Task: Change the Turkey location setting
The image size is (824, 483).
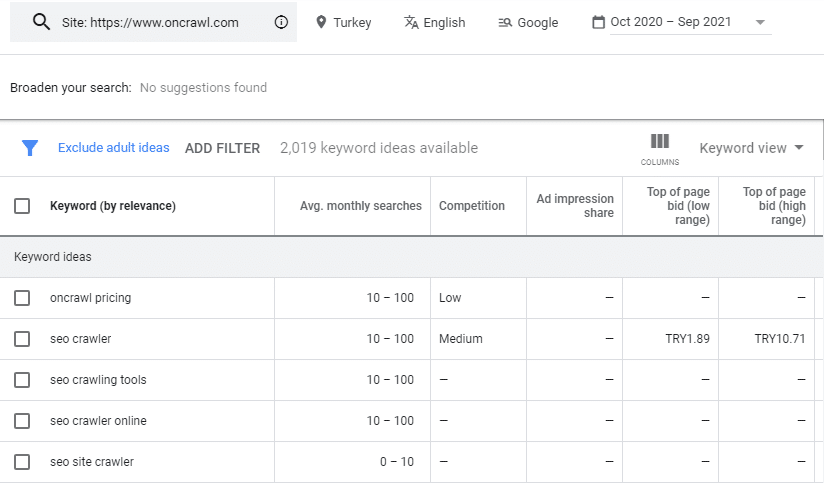Action: click(352, 23)
